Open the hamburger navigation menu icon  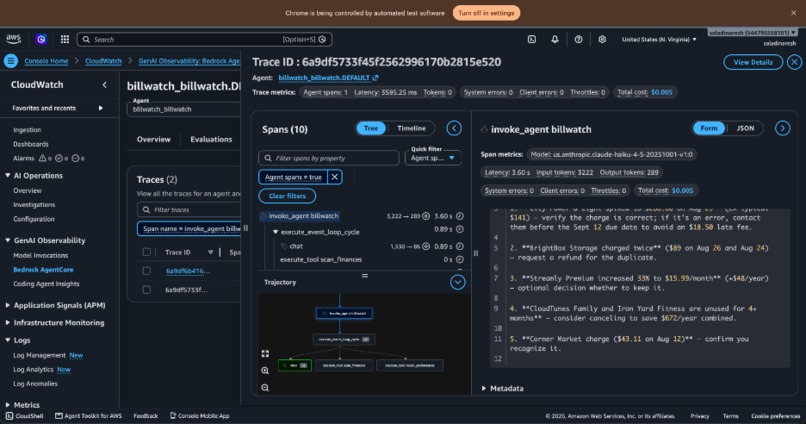[11, 61]
